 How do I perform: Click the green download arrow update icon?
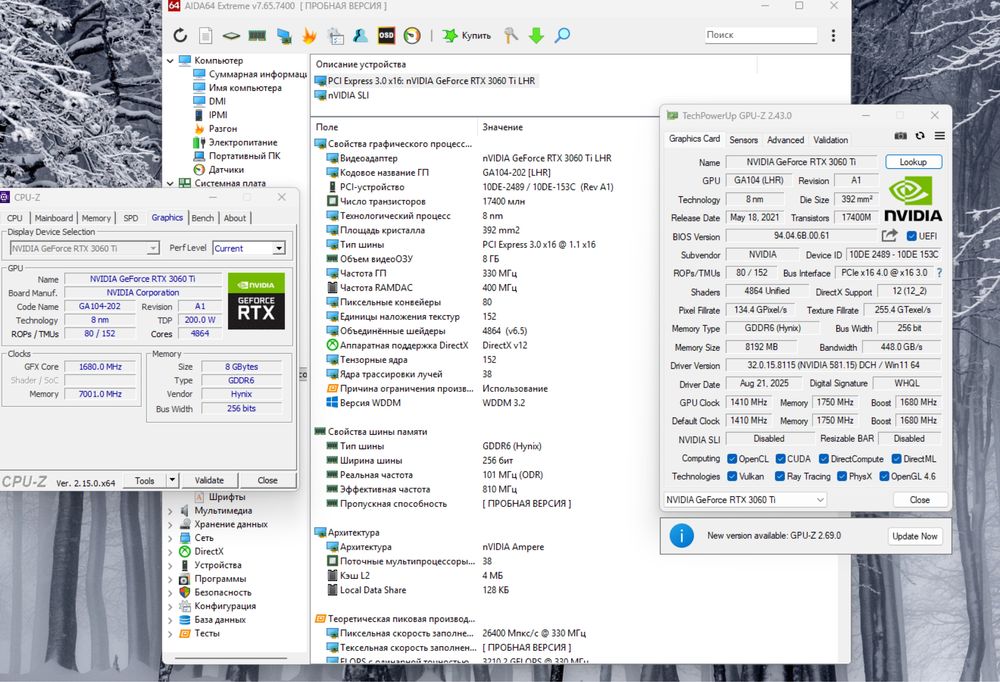point(536,36)
